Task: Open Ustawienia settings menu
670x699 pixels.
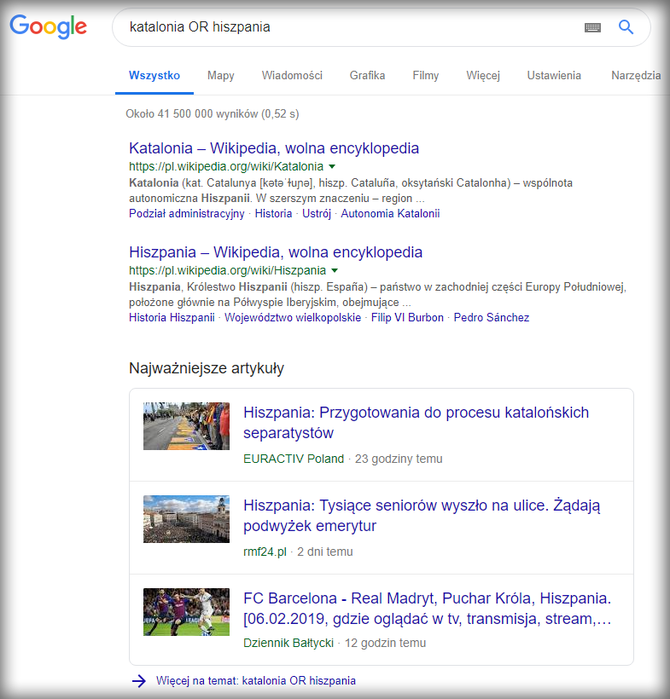Action: tap(554, 75)
